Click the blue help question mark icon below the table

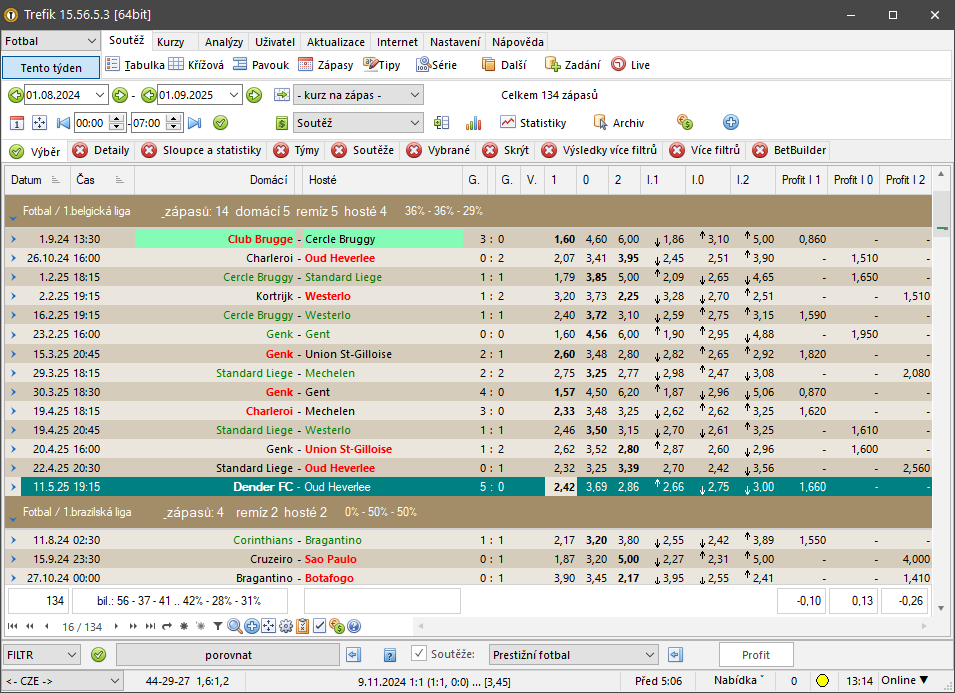(354, 626)
